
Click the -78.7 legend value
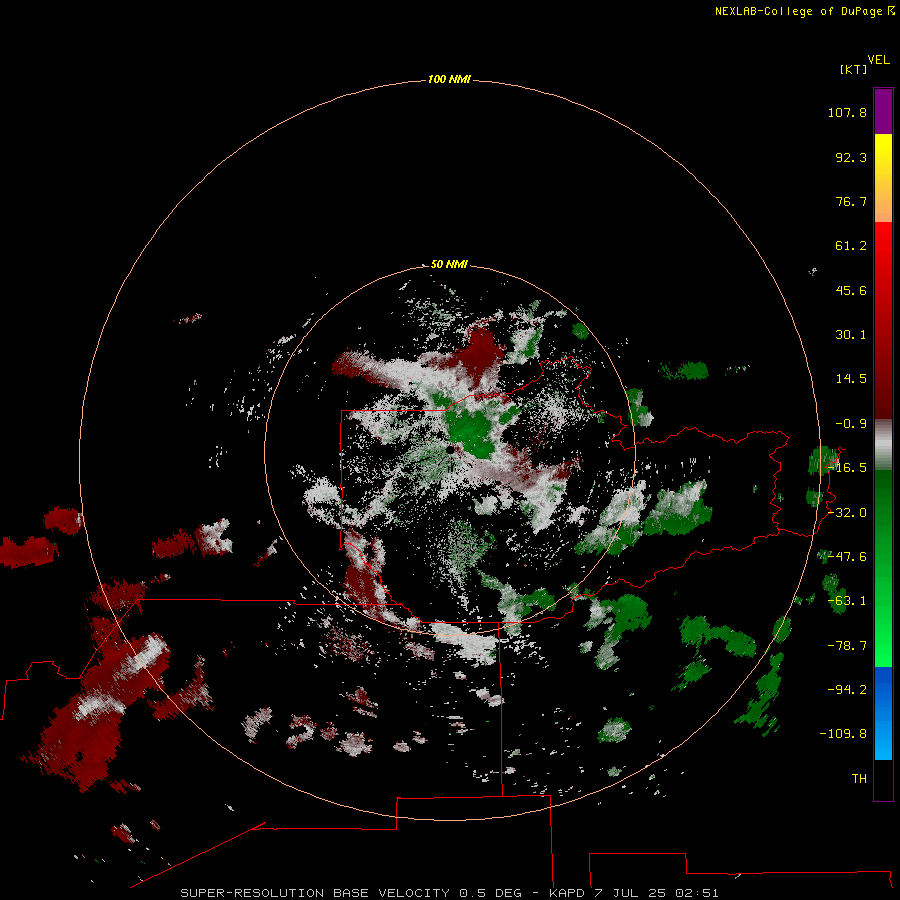pyautogui.click(x=847, y=646)
